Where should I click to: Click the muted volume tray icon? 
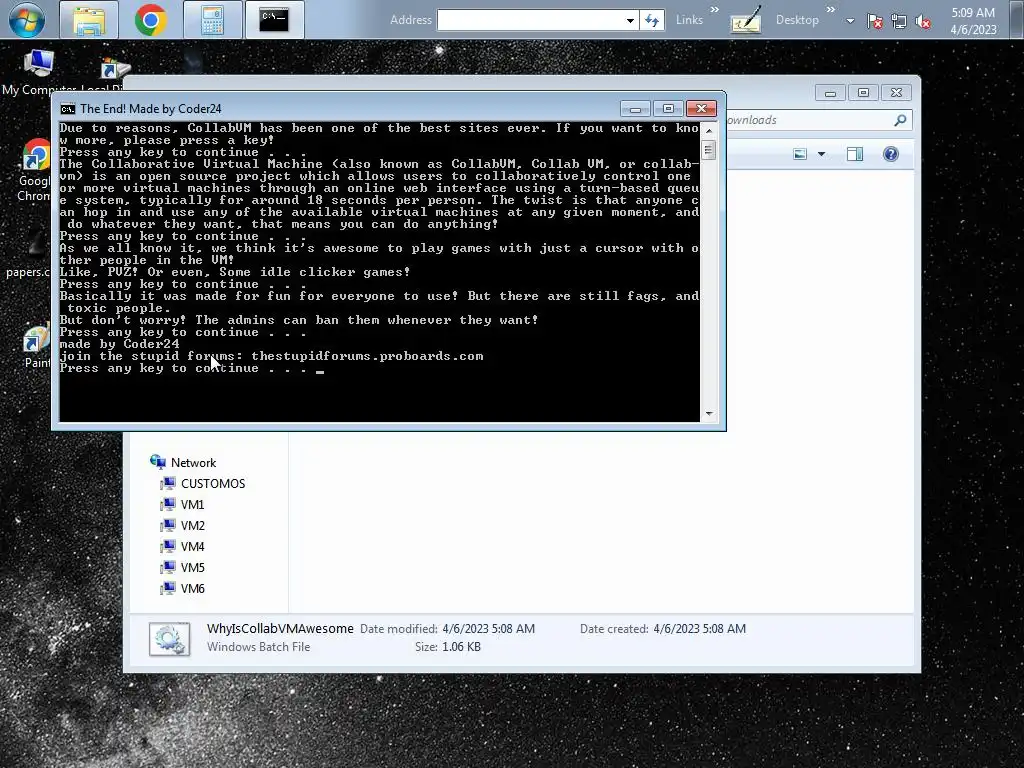pyautogui.click(x=923, y=21)
